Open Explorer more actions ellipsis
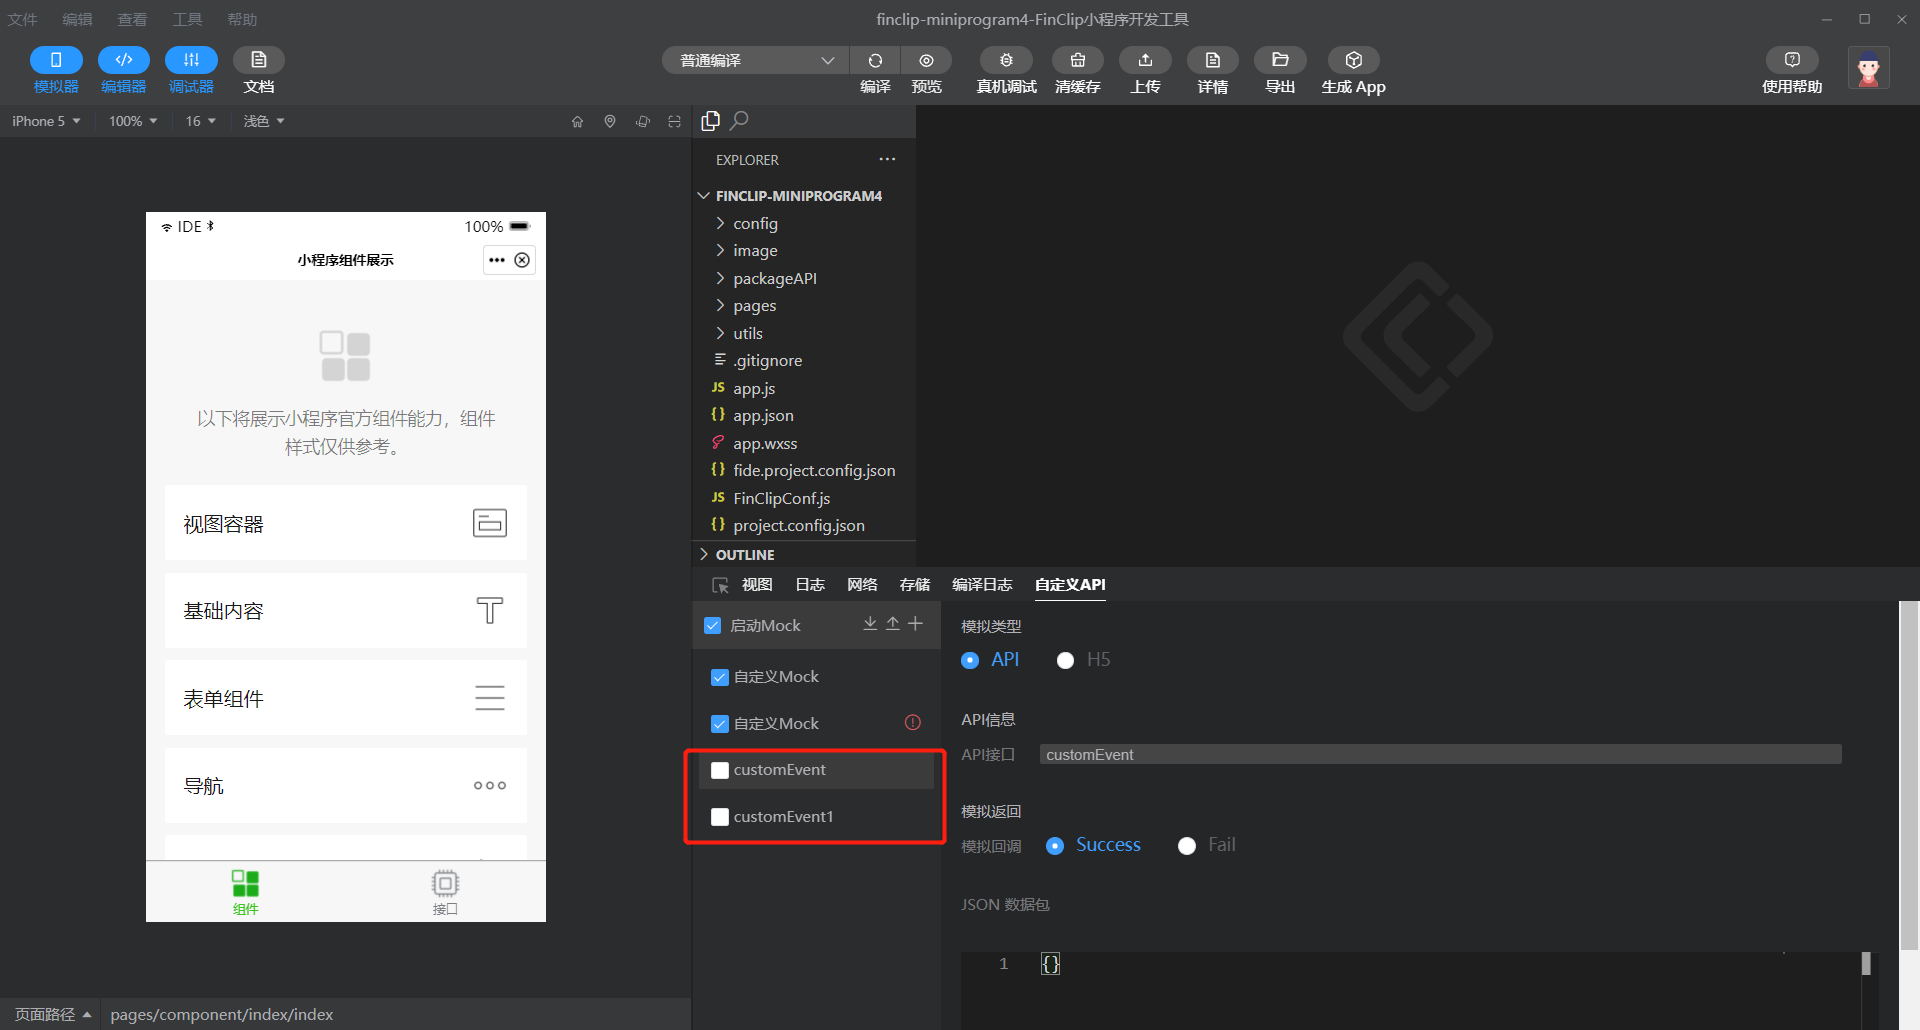Viewport: 1920px width, 1030px height. click(x=887, y=159)
